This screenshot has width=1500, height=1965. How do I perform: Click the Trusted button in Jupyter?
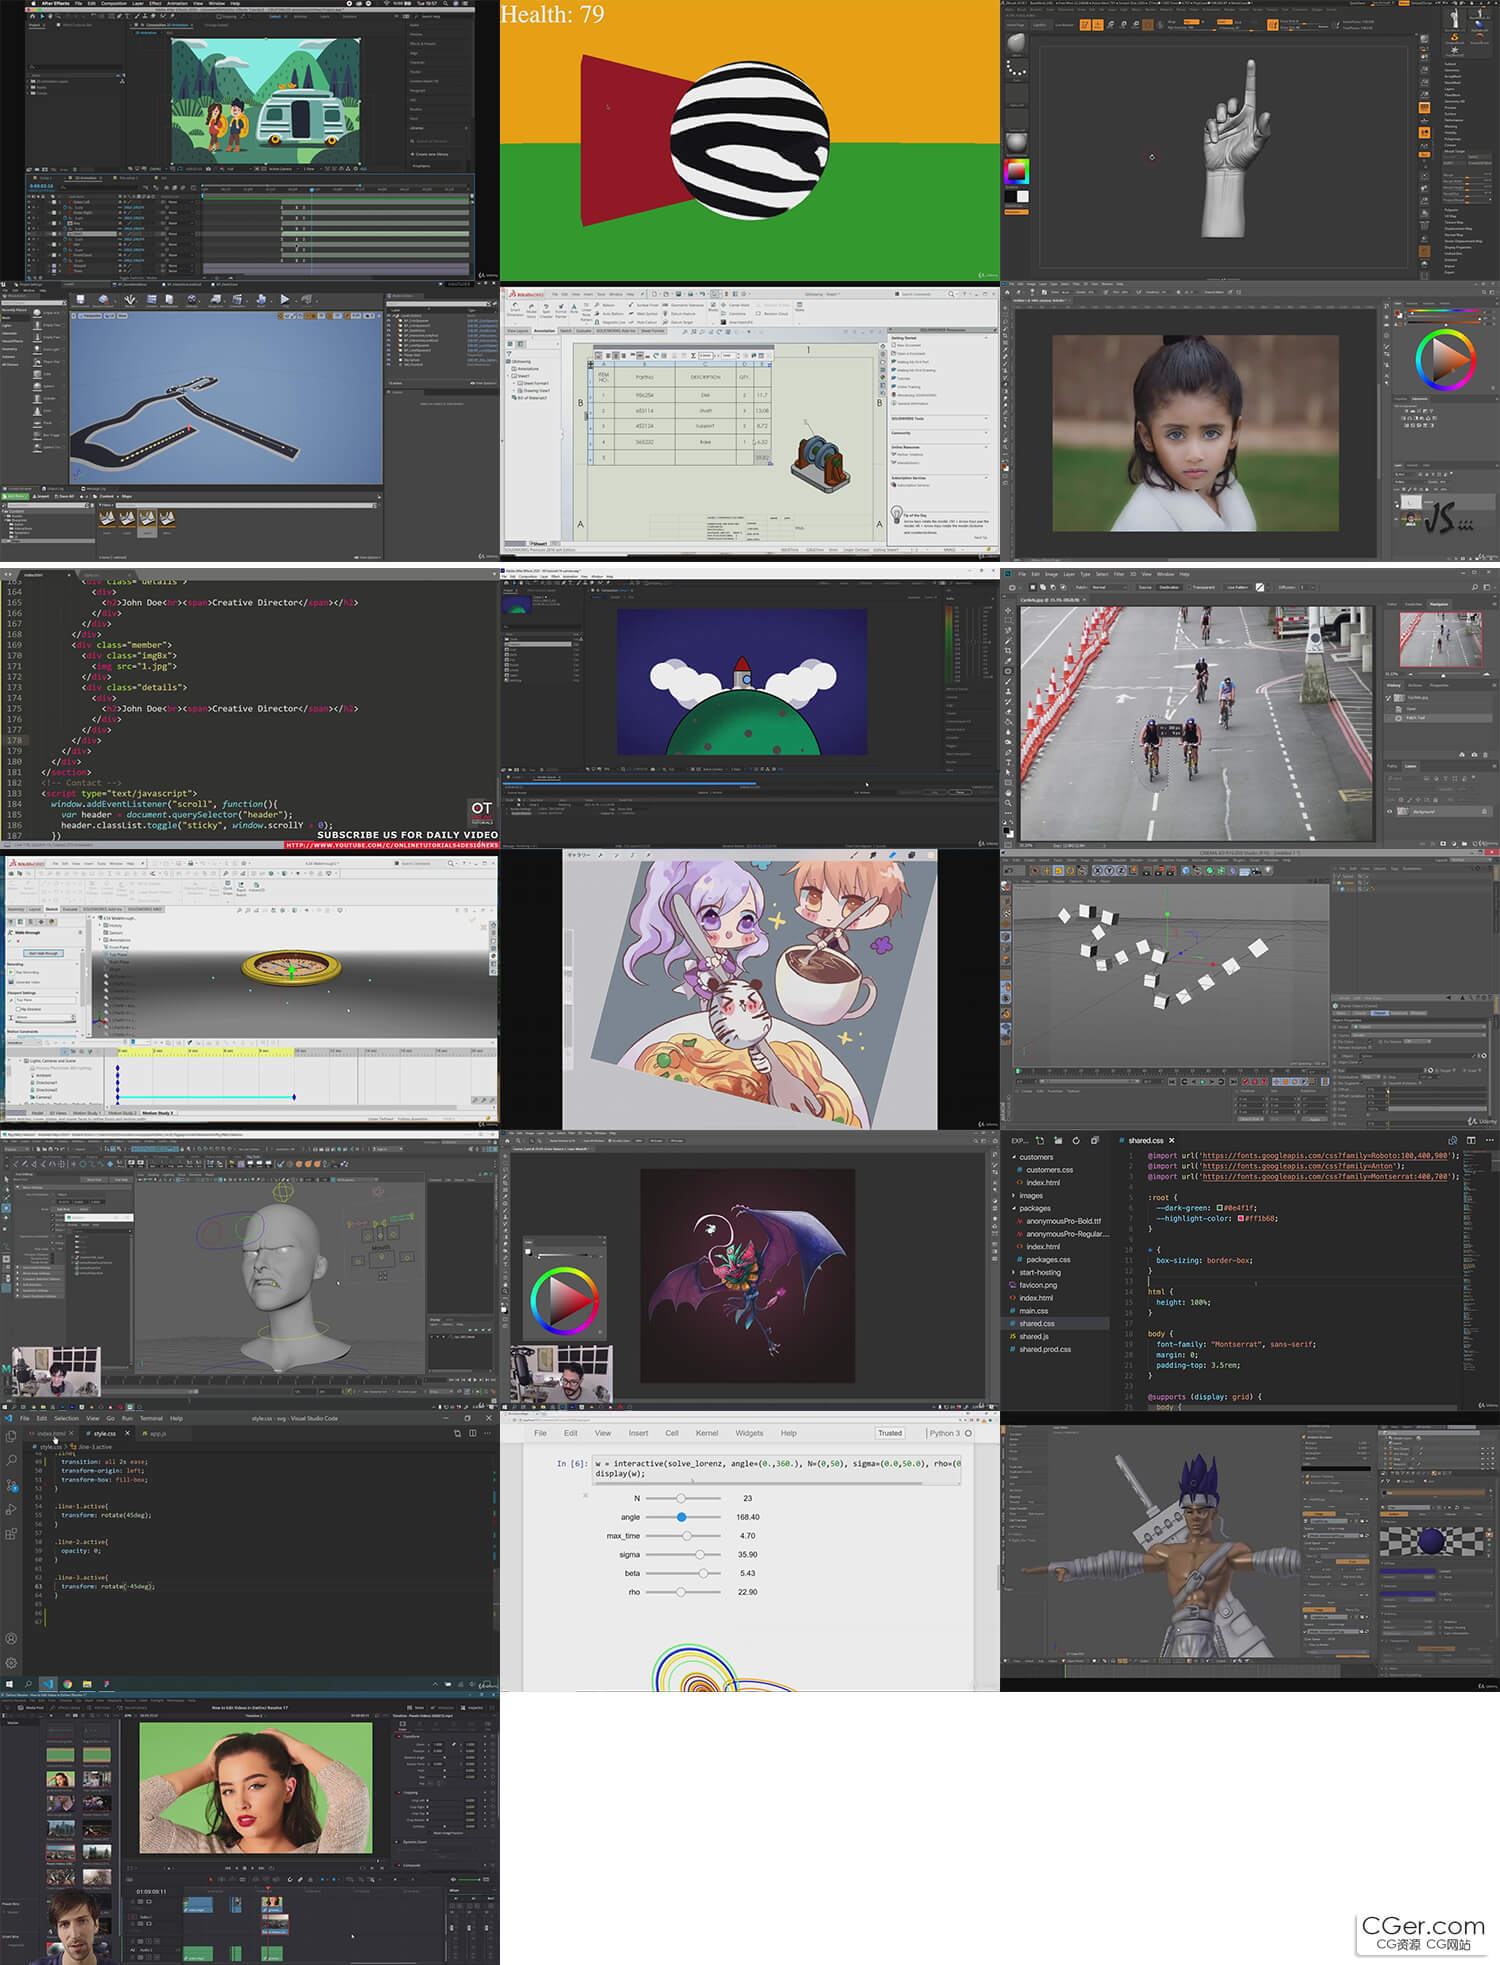[890, 1433]
